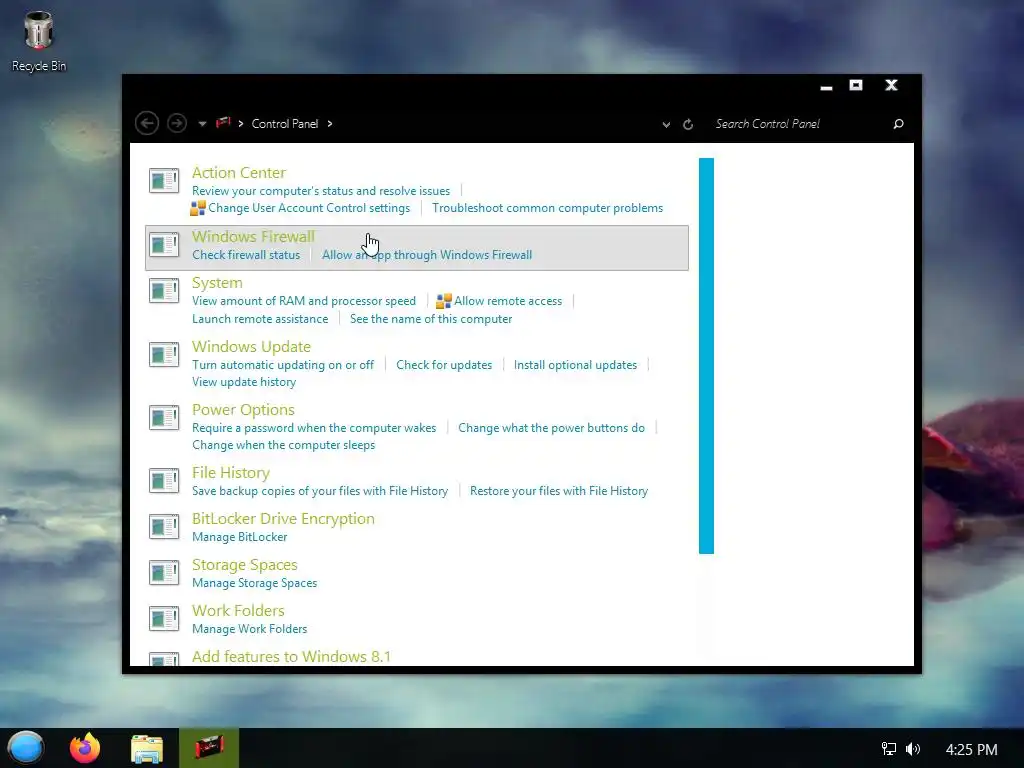Image resolution: width=1024 pixels, height=768 pixels.
Task: Click the Control Panel flag icon in address bar
Action: tap(223, 123)
